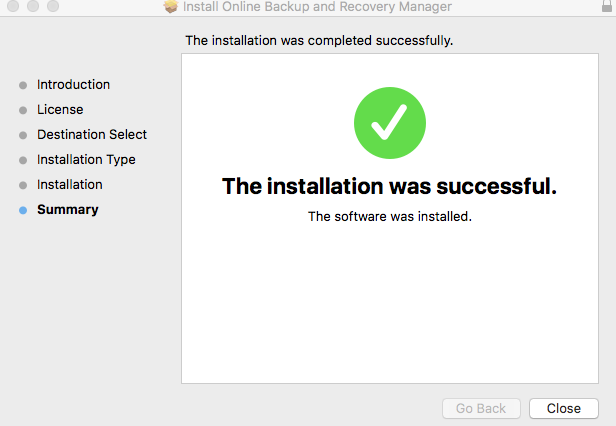Select the highlighted Summary step

click(68, 210)
